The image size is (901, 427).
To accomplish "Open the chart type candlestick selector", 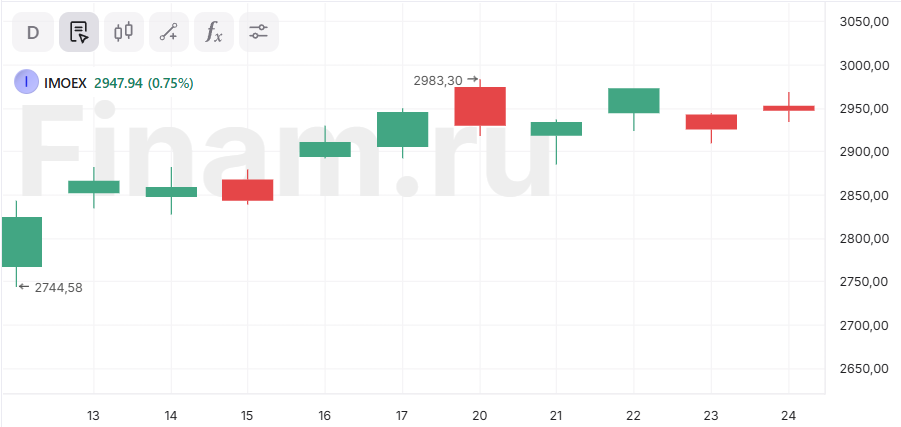I will point(124,32).
